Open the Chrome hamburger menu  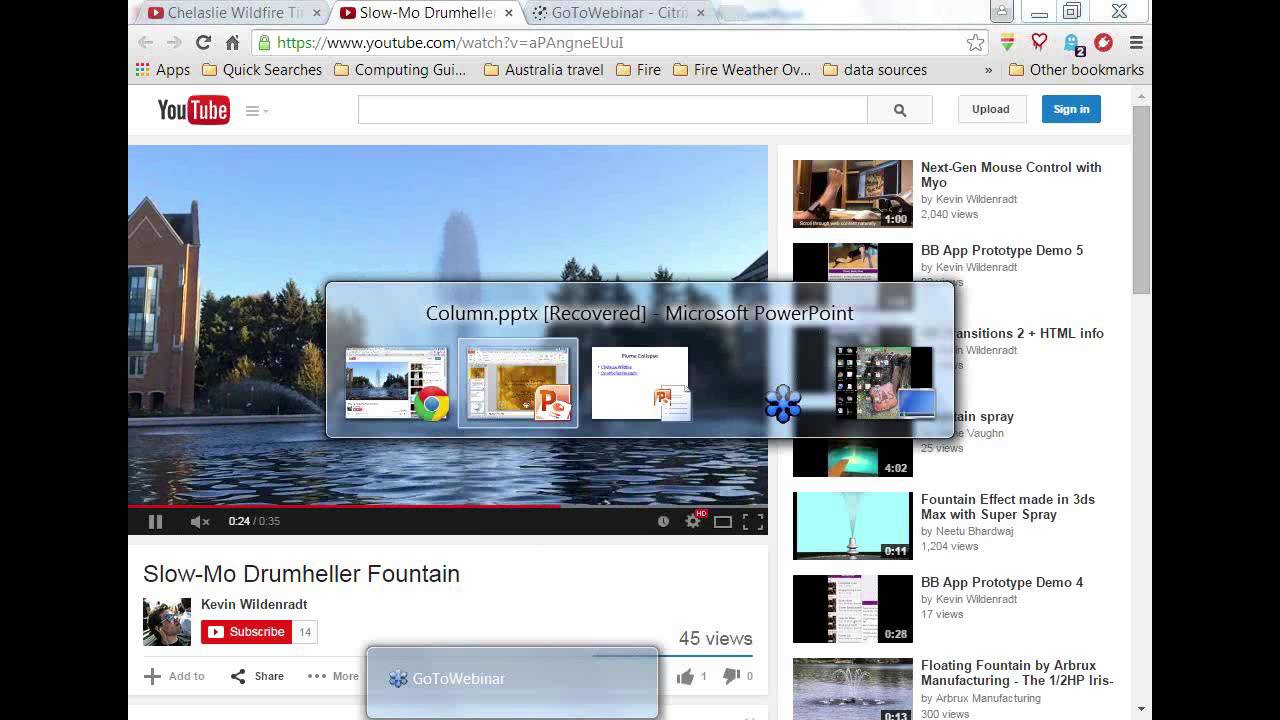tap(1136, 42)
